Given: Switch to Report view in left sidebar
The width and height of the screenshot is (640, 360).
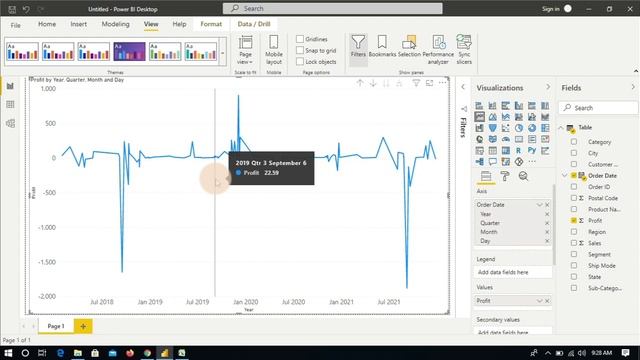Looking at the screenshot, I should (x=10, y=86).
